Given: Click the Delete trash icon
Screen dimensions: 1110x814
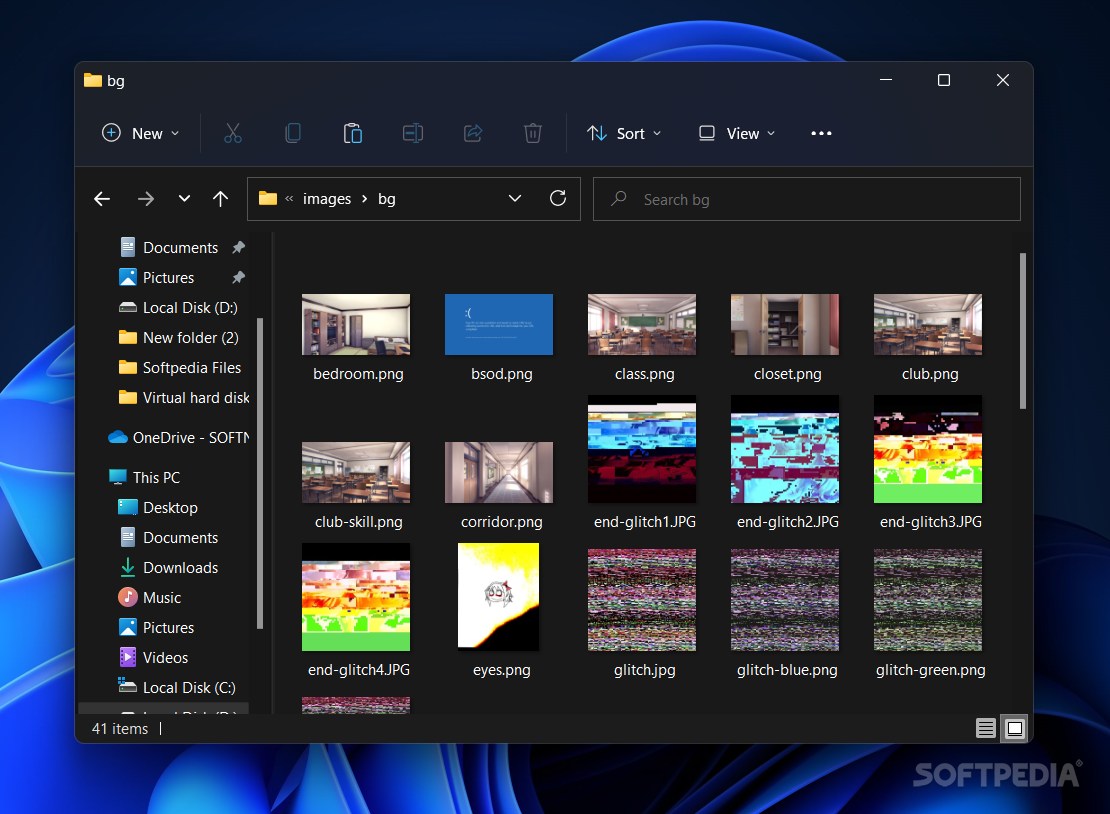Looking at the screenshot, I should [532, 133].
